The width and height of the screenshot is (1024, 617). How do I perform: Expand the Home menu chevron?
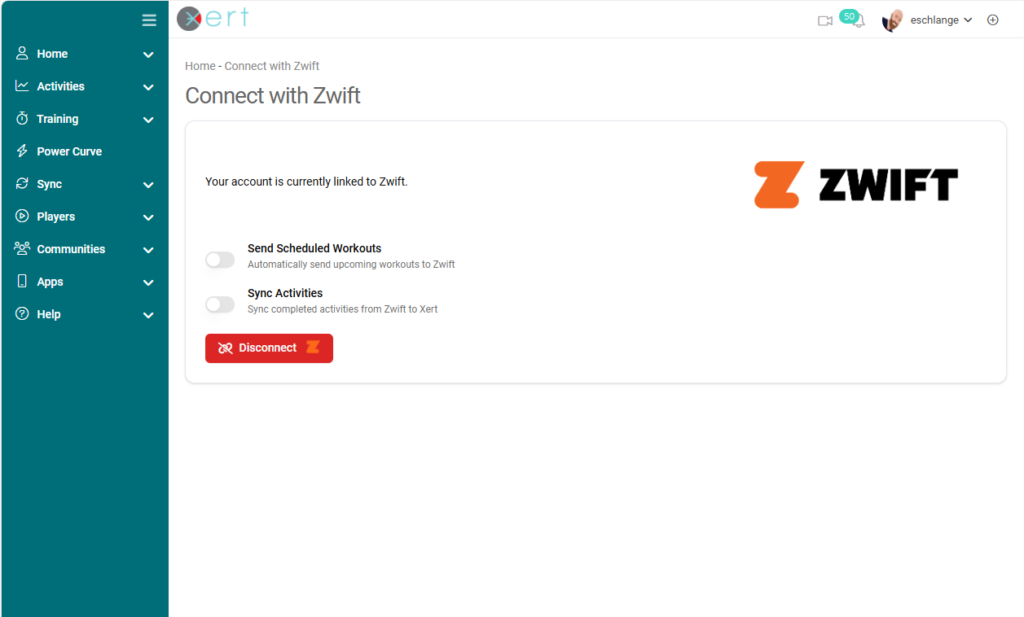148,55
